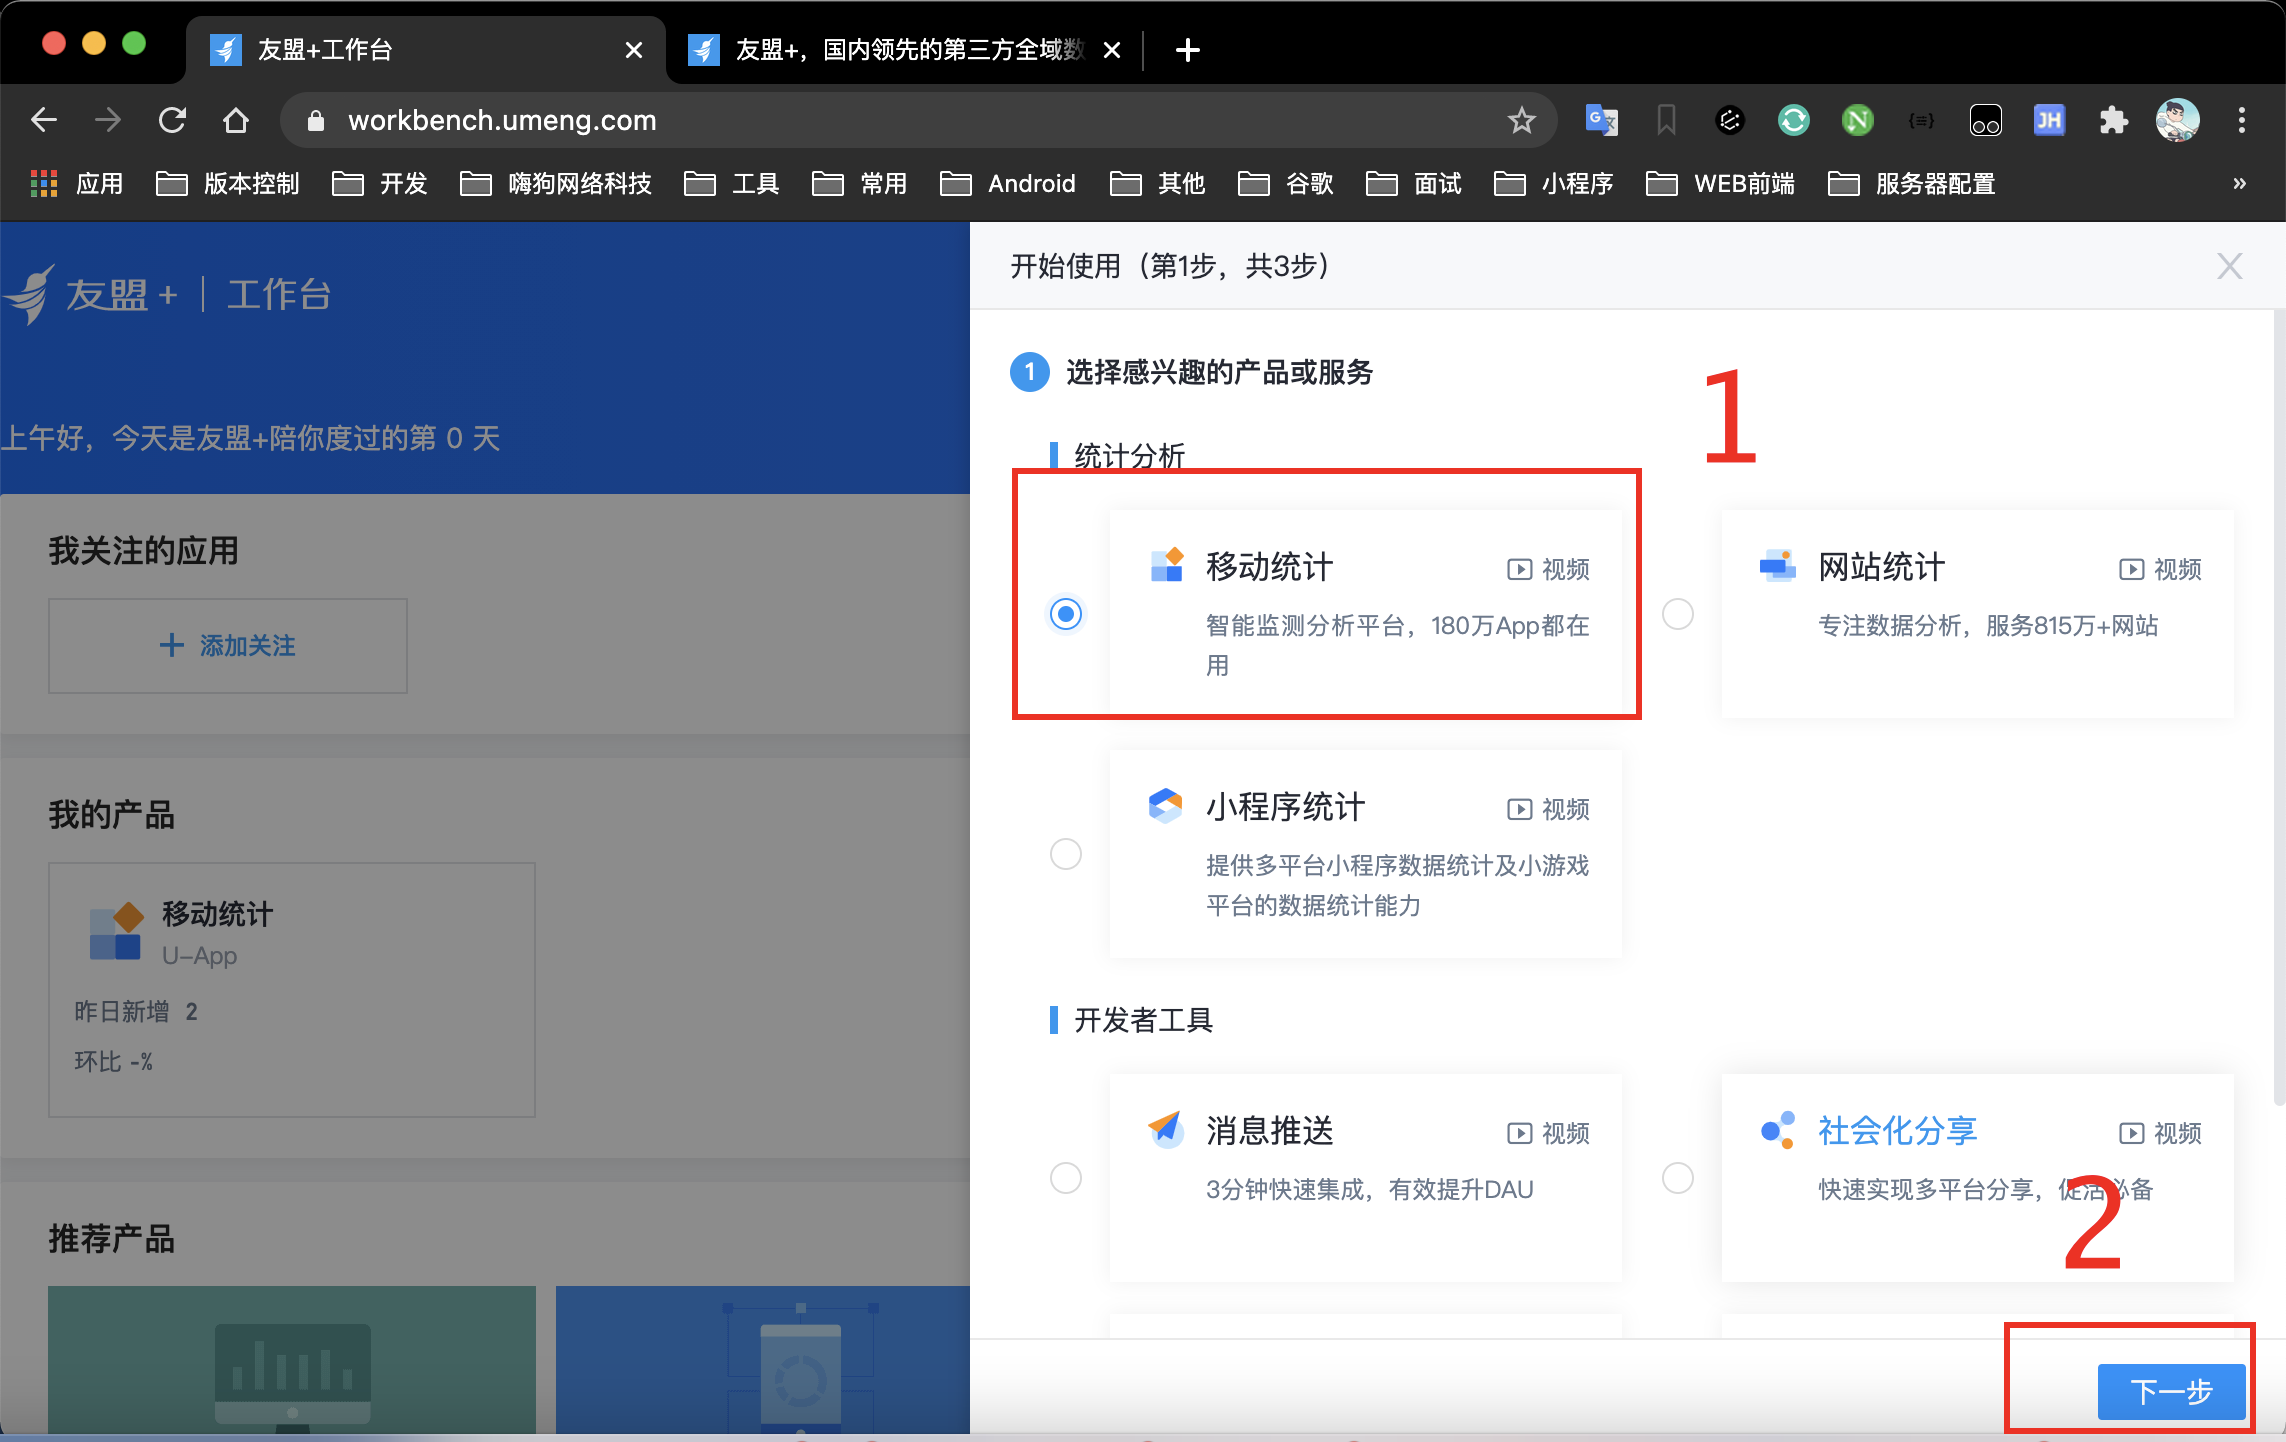Screen dimensions: 2286x1442
Task: Play the 社会化分享 video link
Action: tap(2160, 1133)
